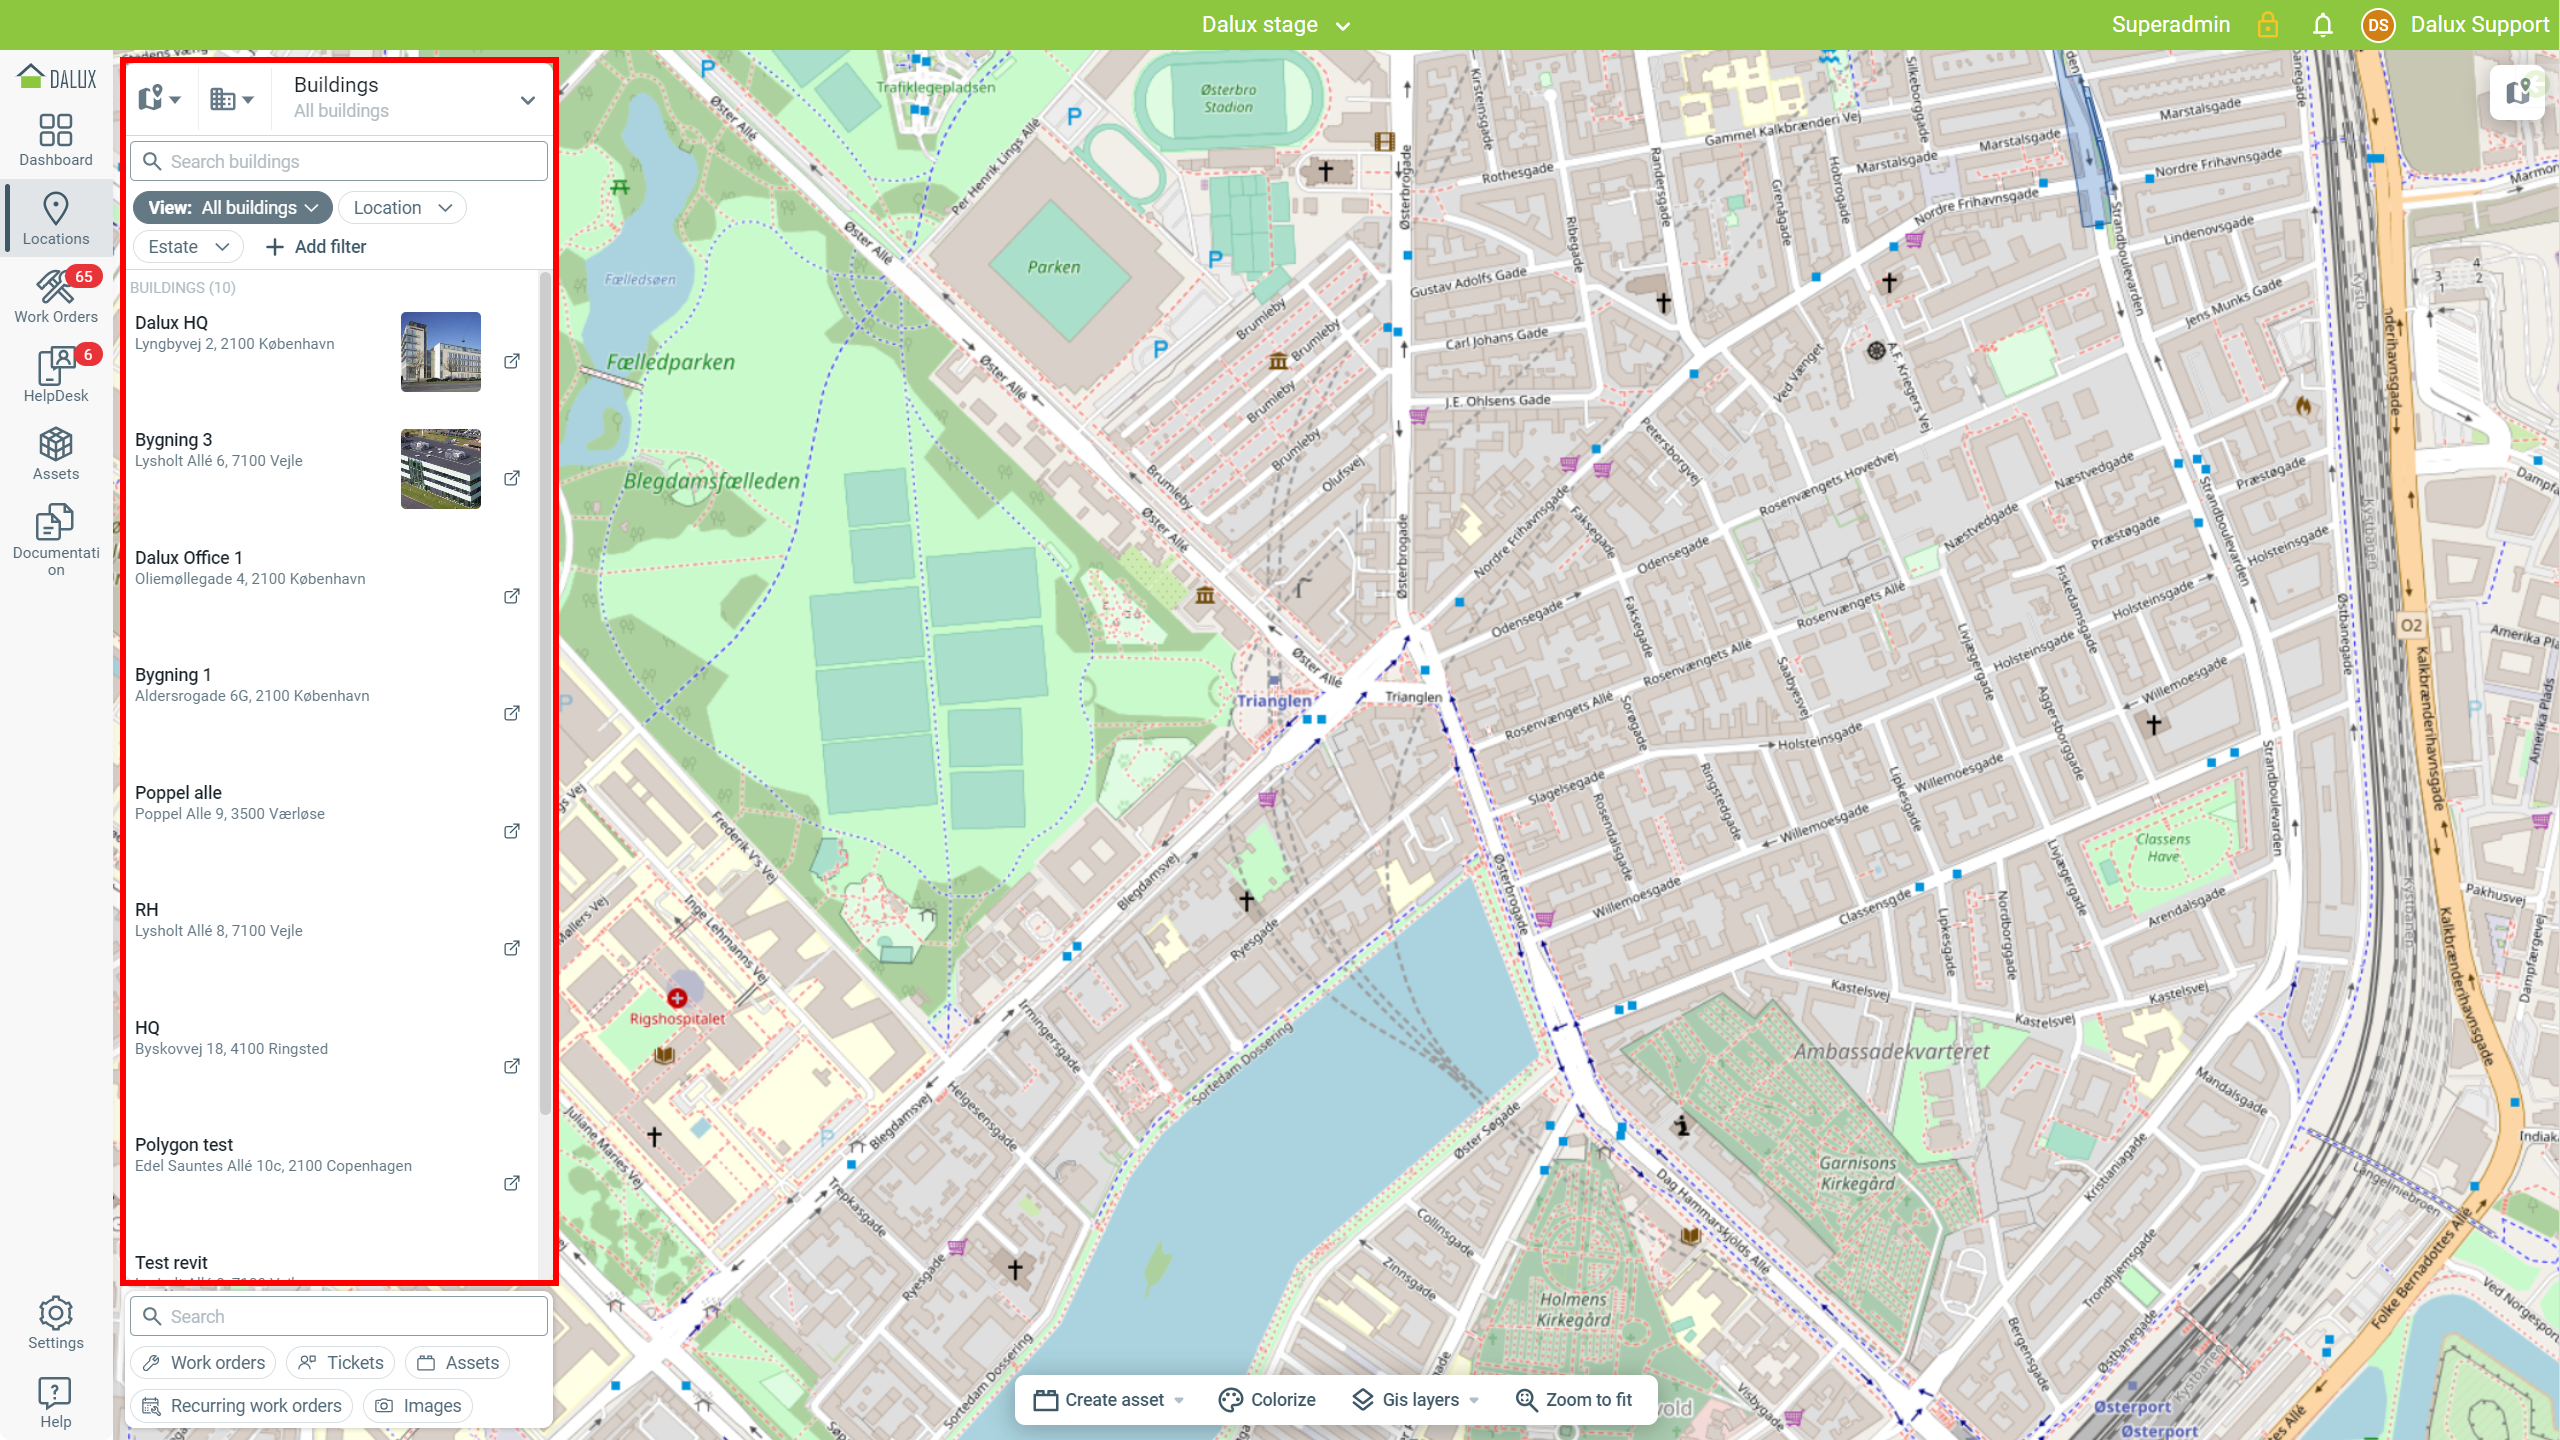This screenshot has width=2560, height=1440.
Task: Open the Help page
Action: click(56, 1402)
